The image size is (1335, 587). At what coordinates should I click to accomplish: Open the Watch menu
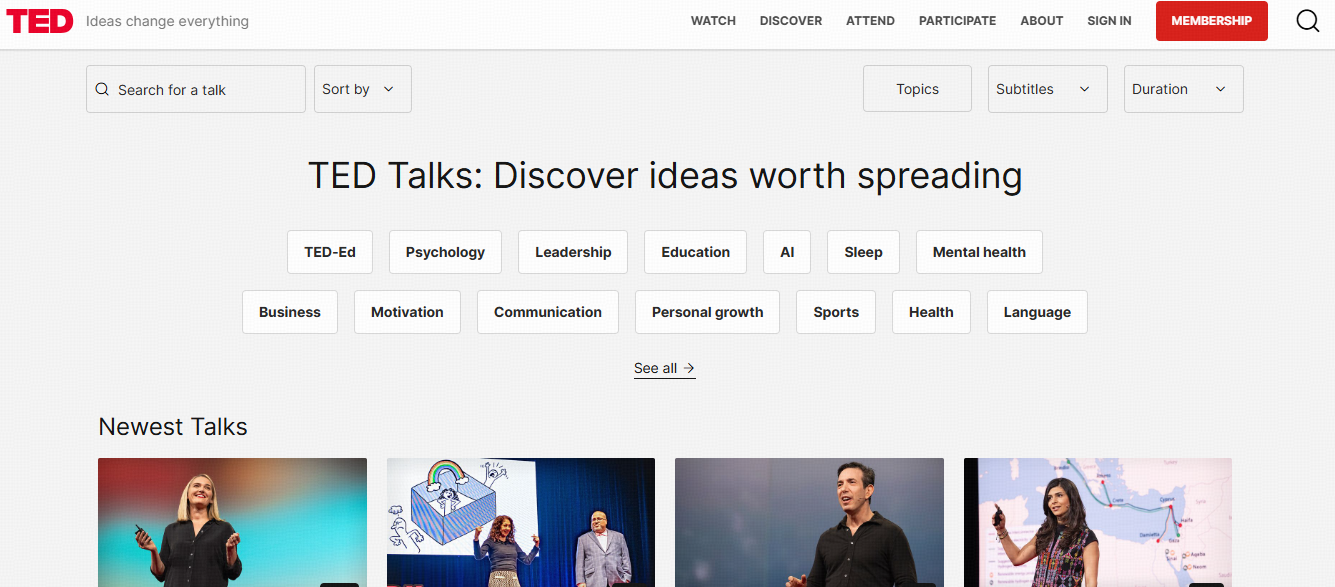[713, 21]
